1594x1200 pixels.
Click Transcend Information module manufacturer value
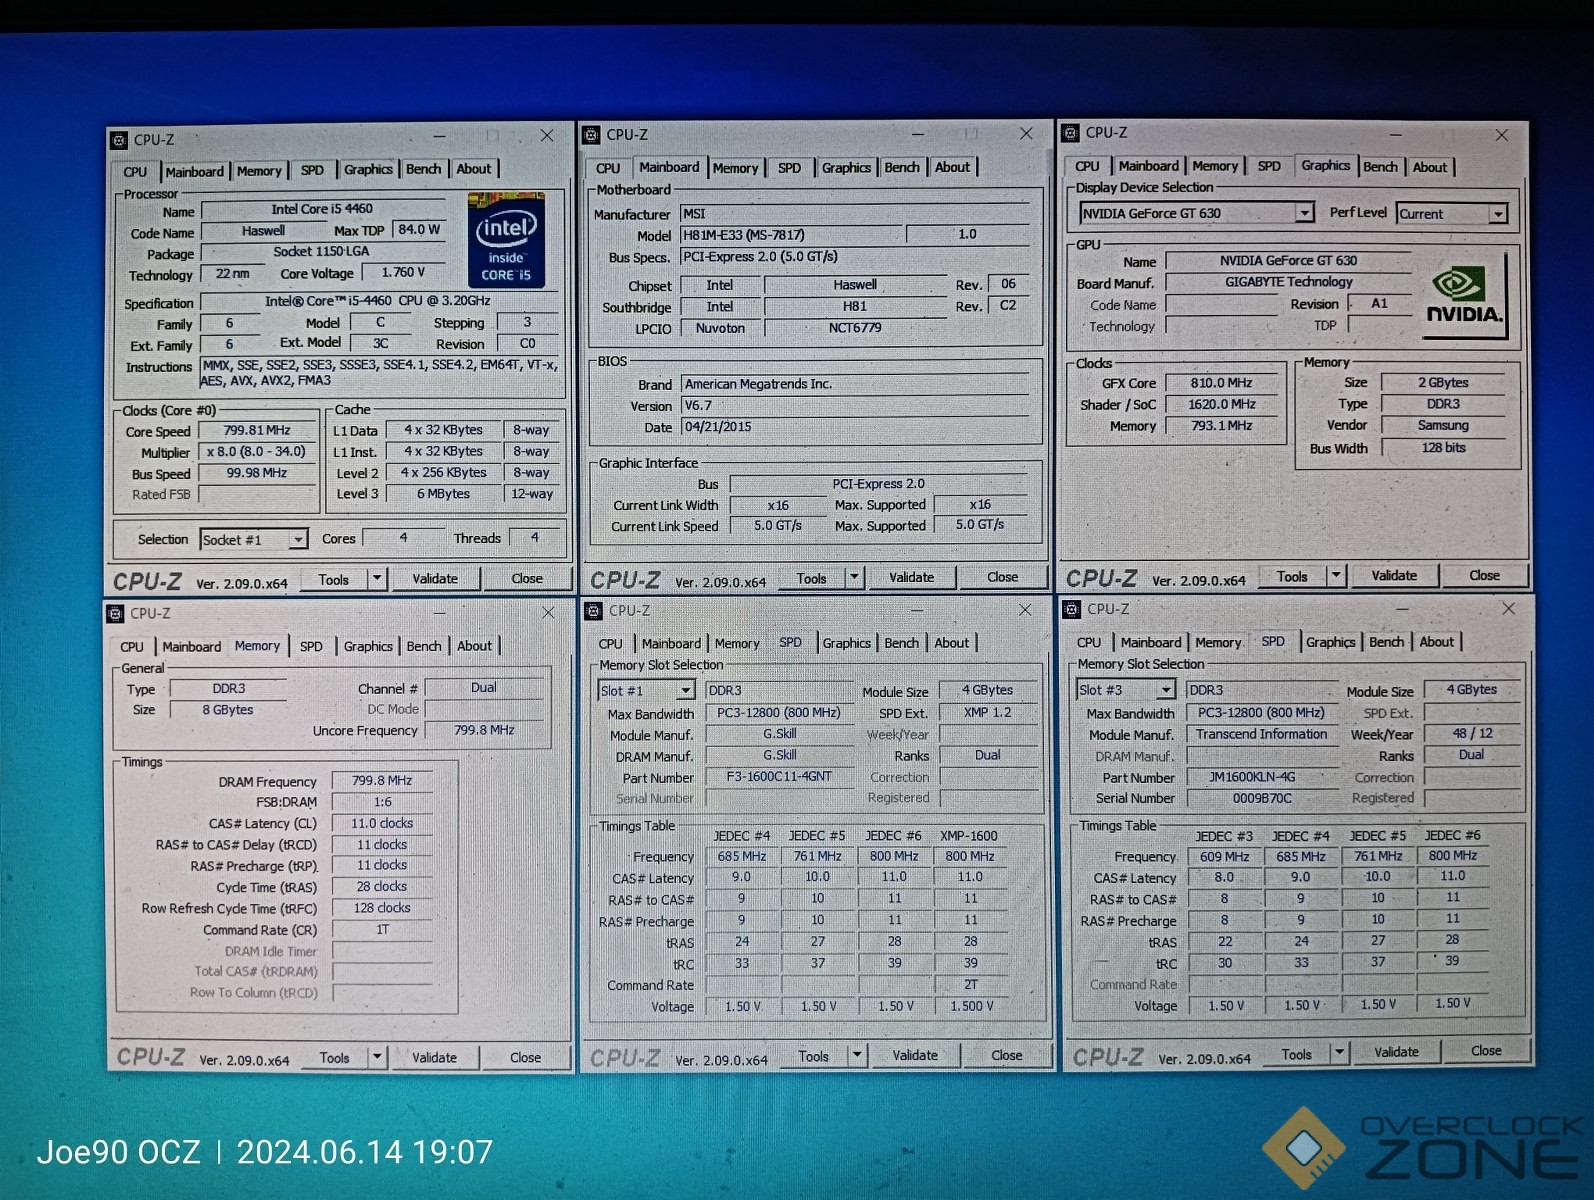1261,734
